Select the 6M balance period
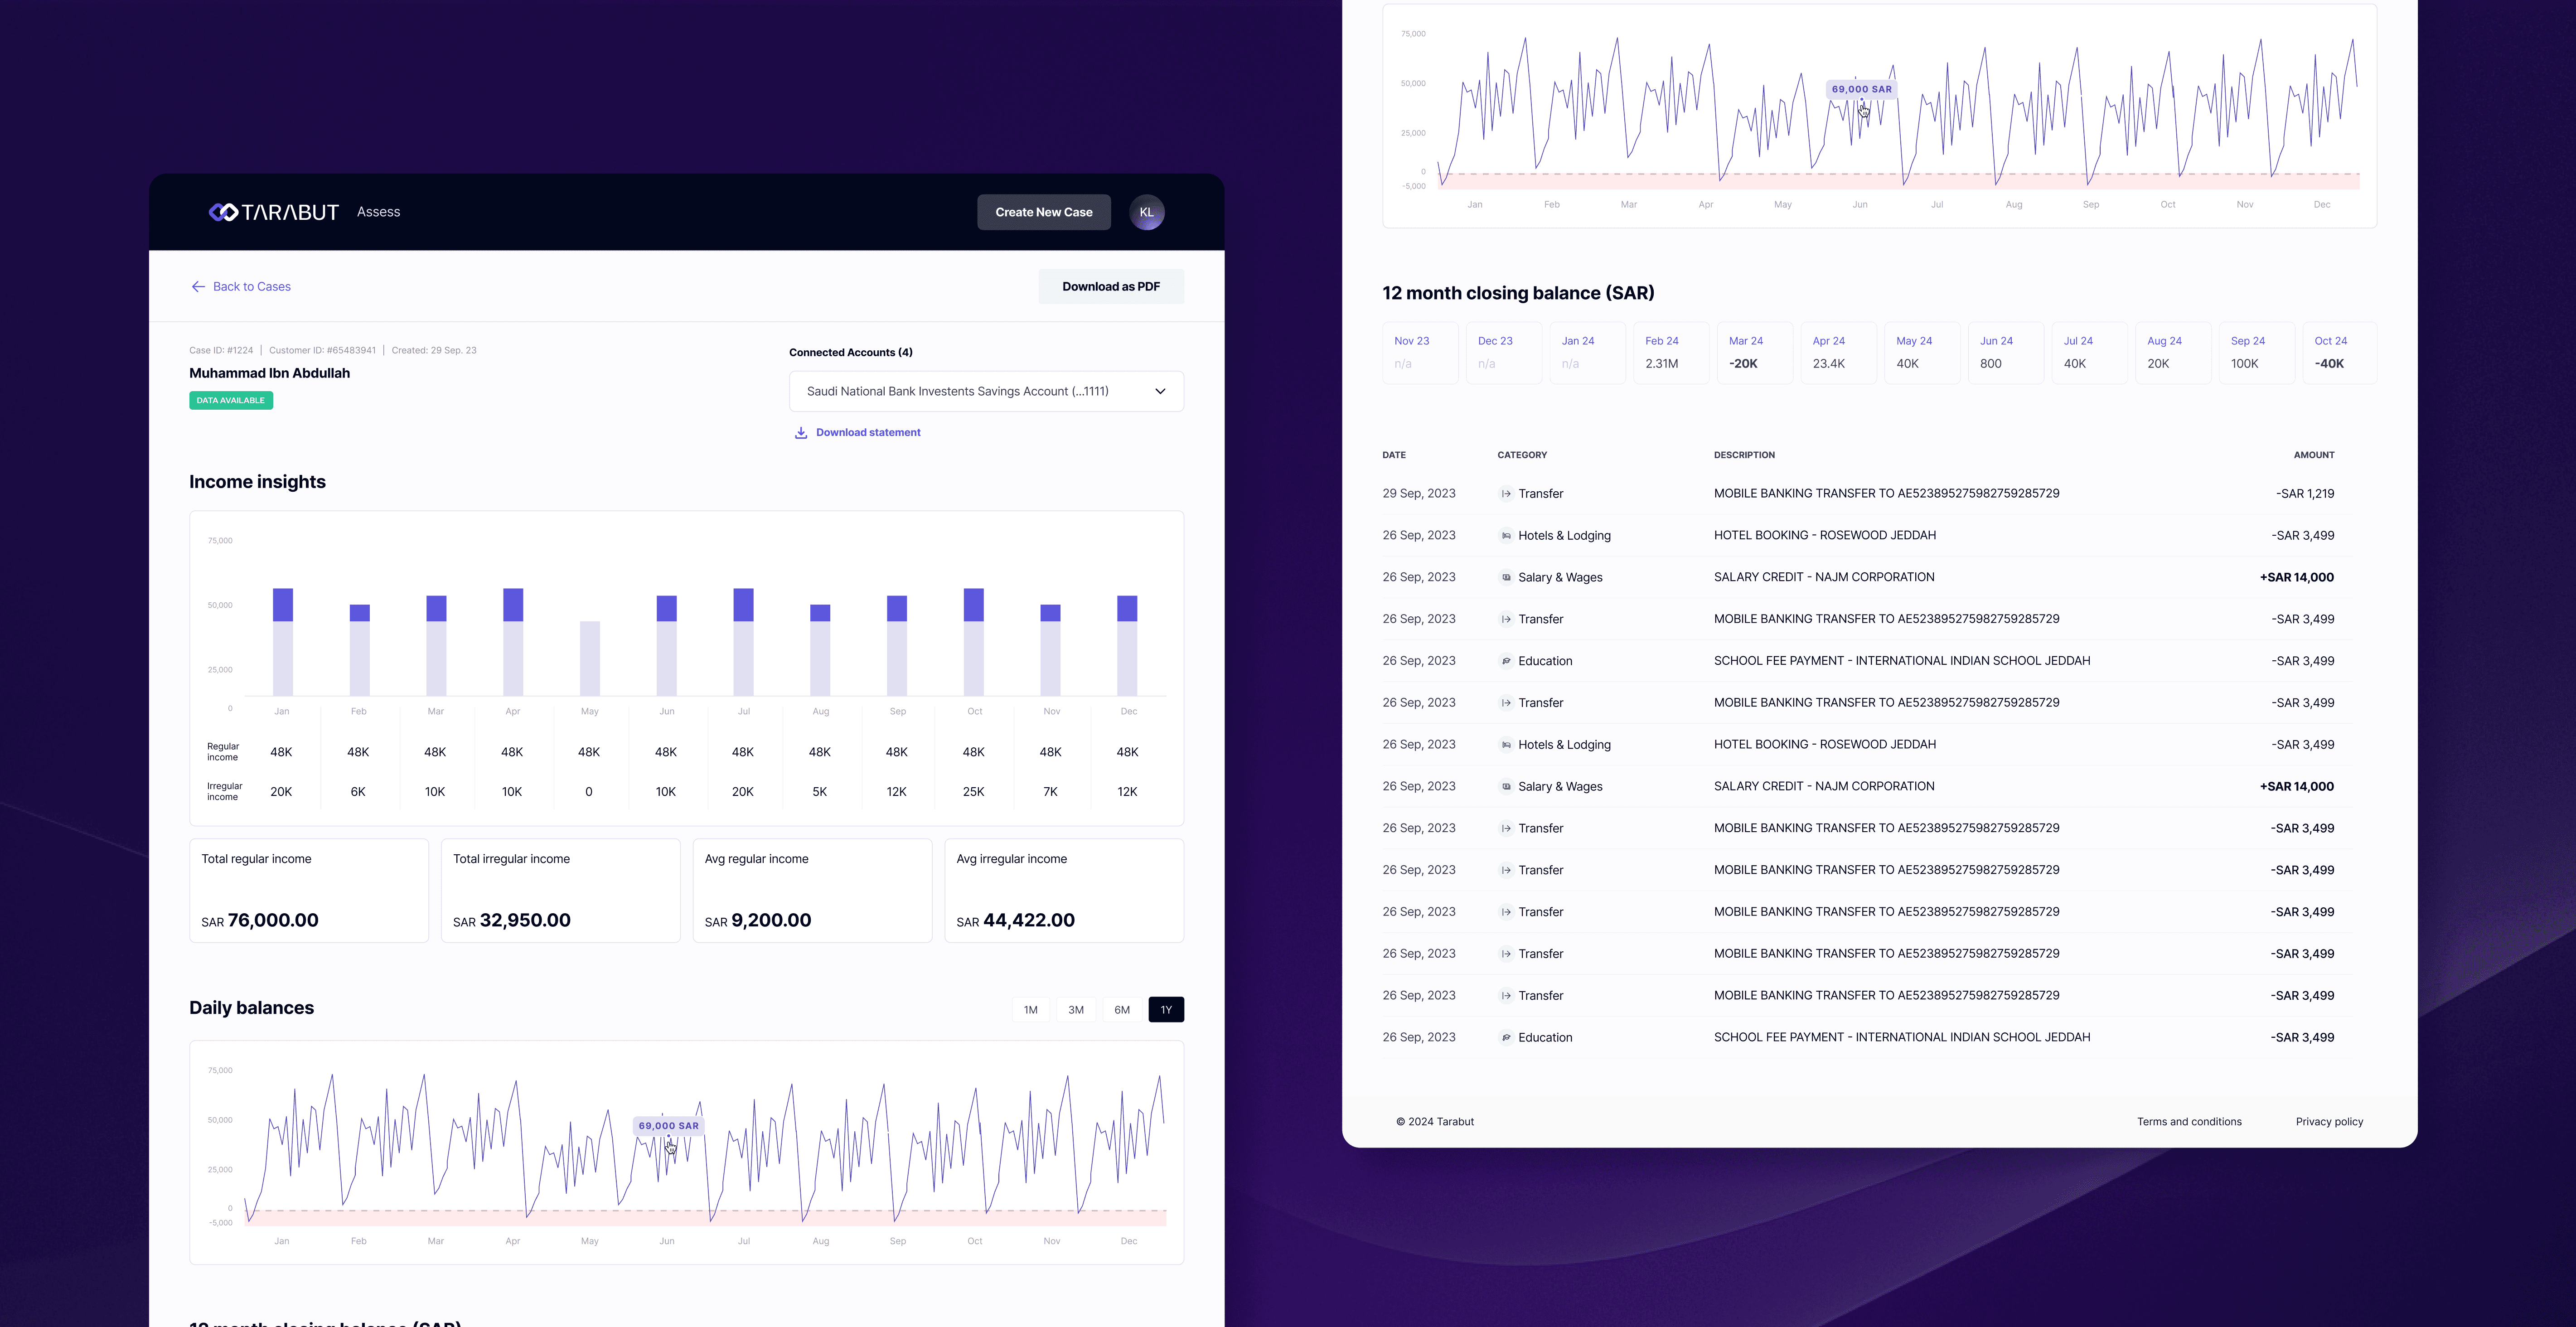 (1122, 1010)
